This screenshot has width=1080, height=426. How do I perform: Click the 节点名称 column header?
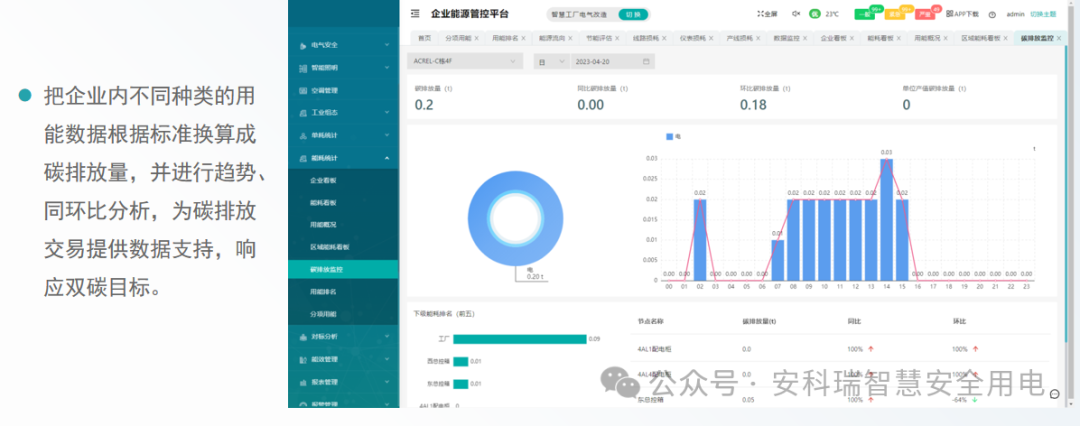[650, 321]
